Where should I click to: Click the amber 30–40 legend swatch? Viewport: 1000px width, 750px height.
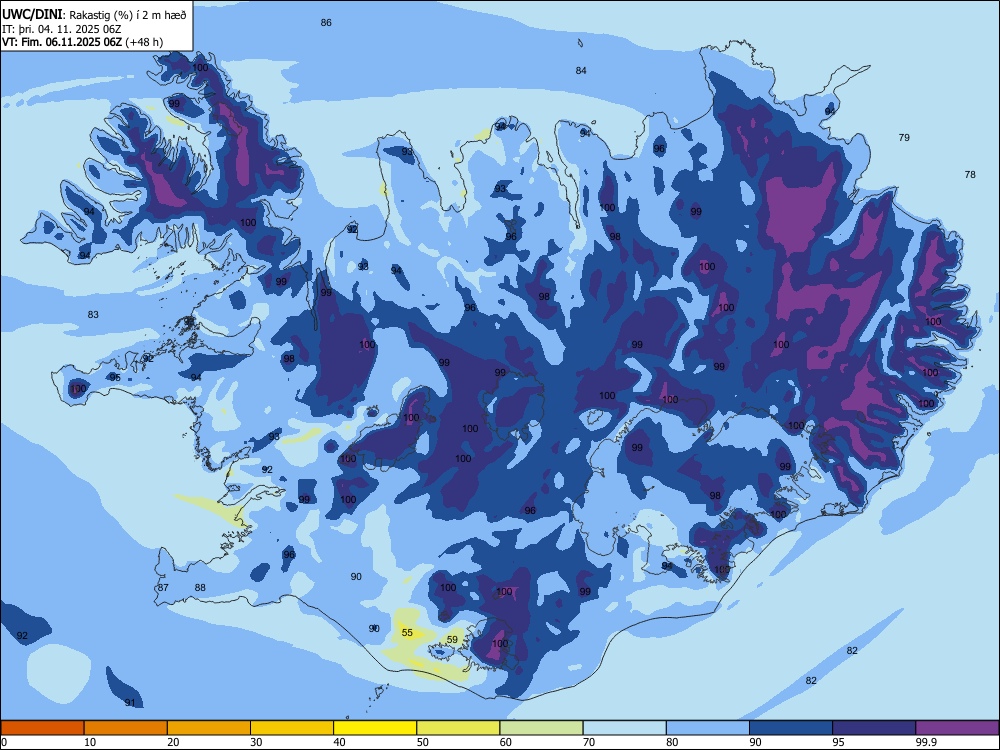(292, 728)
